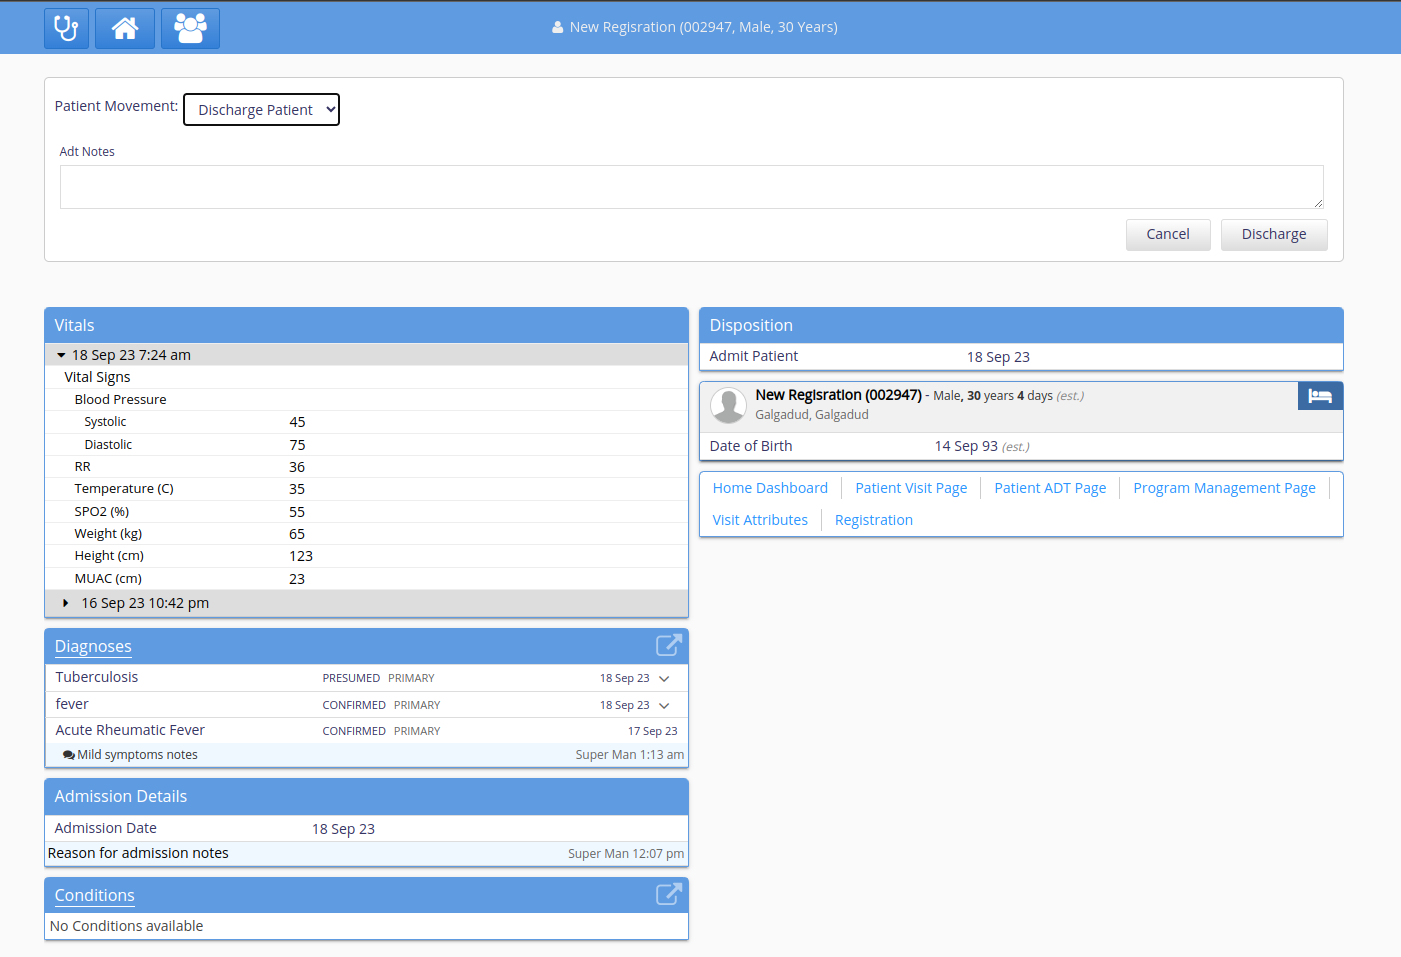
Task: Open Diagnoses external link icon
Action: point(668,645)
